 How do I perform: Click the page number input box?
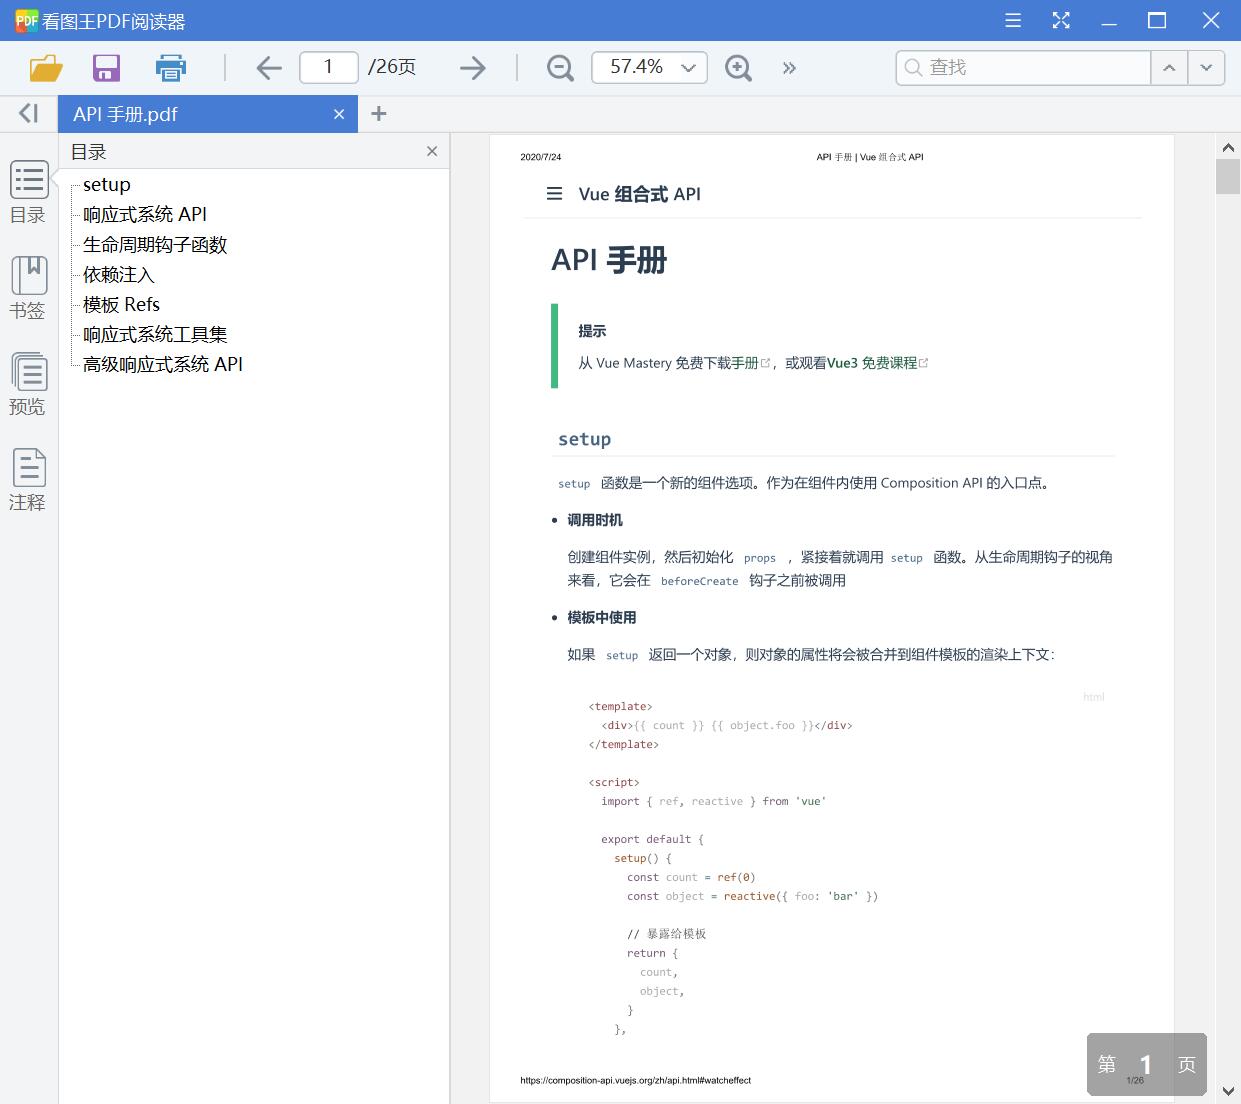coord(328,67)
